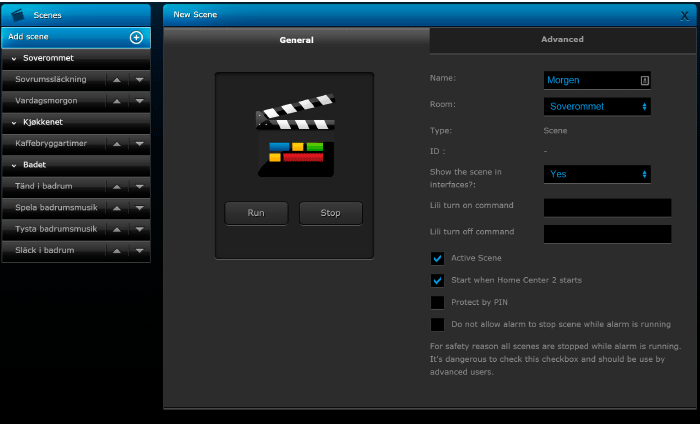The height and width of the screenshot is (426, 700).
Task: Click the plus icon beside Add scene
Action: [136, 37]
